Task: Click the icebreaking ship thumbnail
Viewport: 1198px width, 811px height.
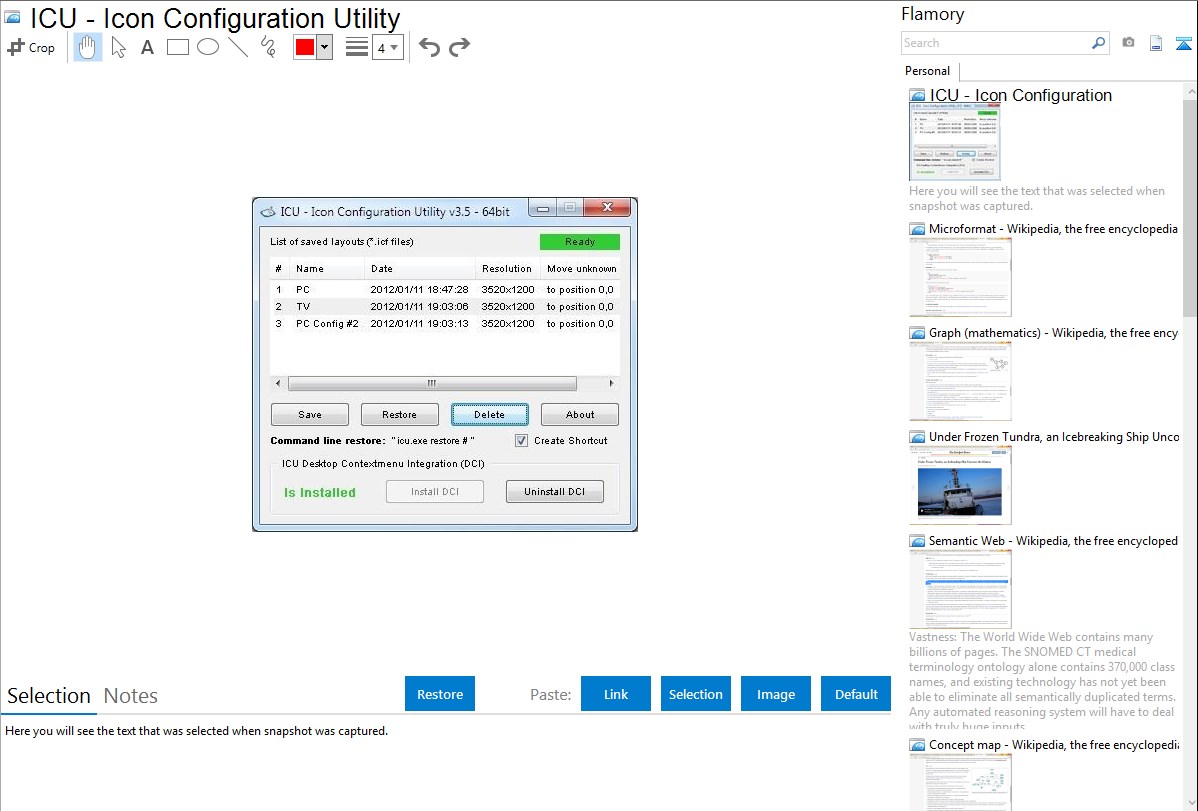Action: coord(960,485)
